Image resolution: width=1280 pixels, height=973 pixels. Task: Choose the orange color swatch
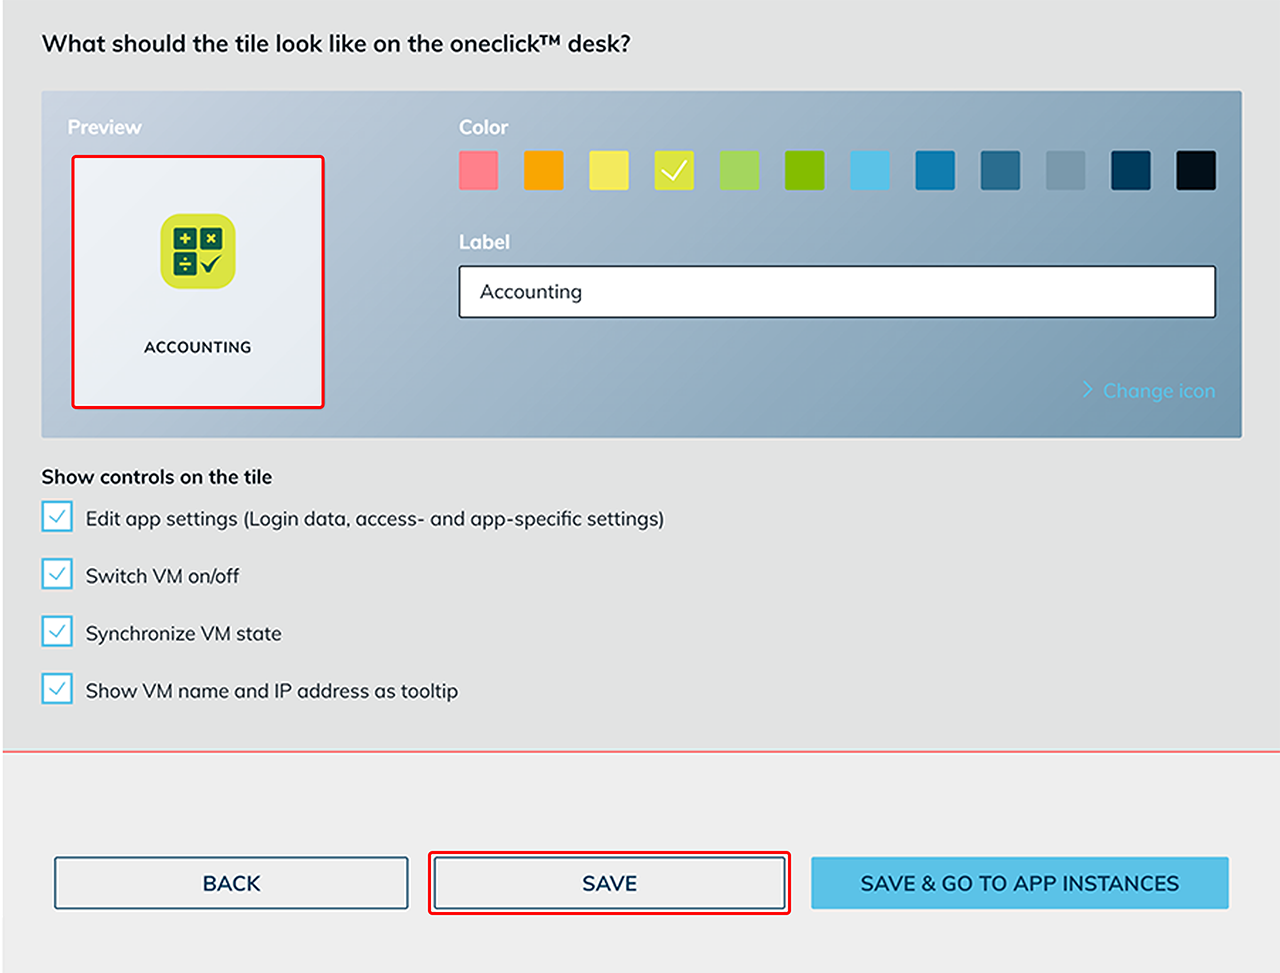pos(544,170)
